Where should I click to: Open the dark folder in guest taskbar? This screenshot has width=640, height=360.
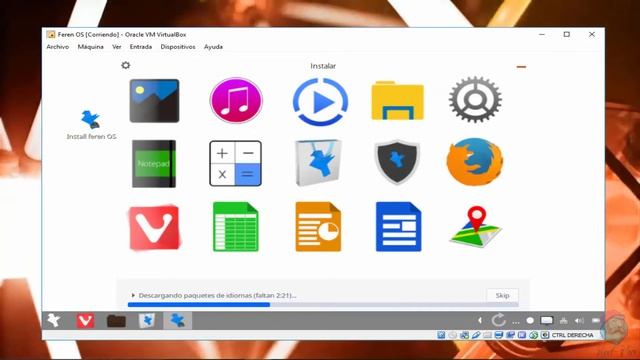(x=116, y=321)
